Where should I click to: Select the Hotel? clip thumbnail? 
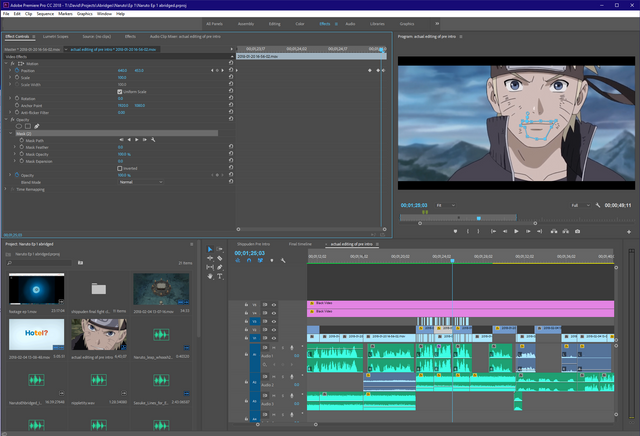[36, 334]
